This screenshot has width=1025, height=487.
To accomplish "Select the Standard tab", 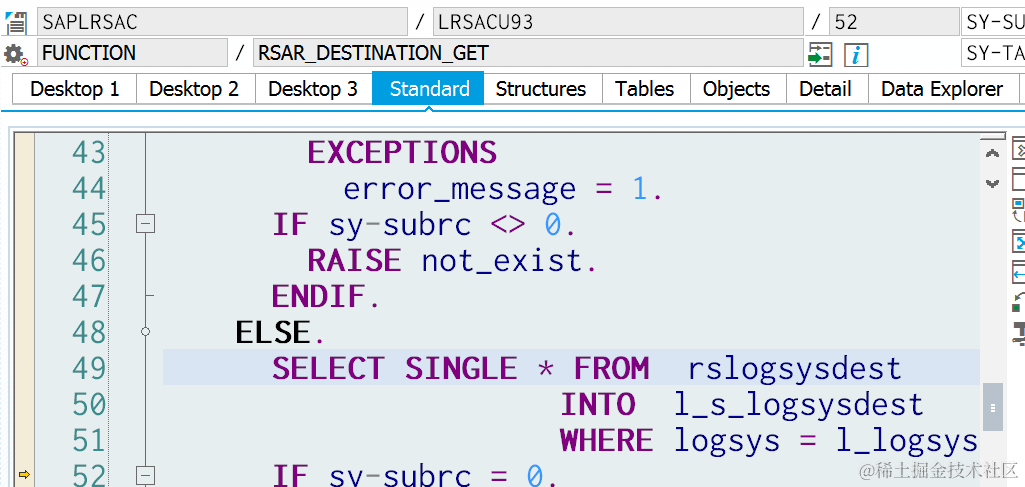I will coord(429,89).
